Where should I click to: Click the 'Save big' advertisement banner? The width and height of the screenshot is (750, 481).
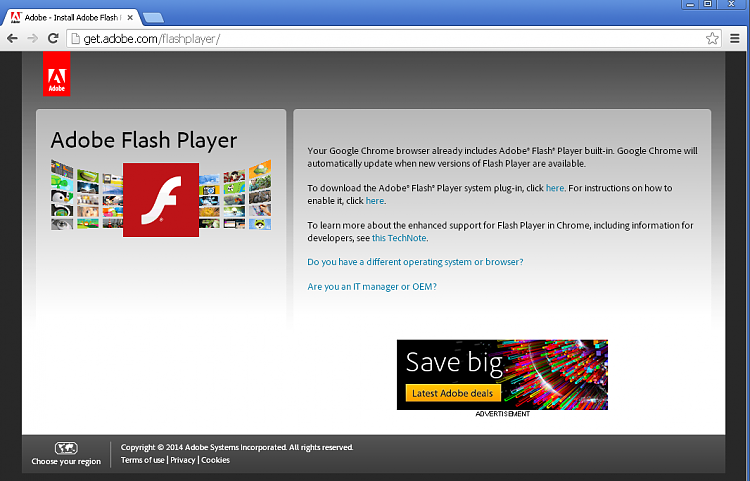(502, 374)
